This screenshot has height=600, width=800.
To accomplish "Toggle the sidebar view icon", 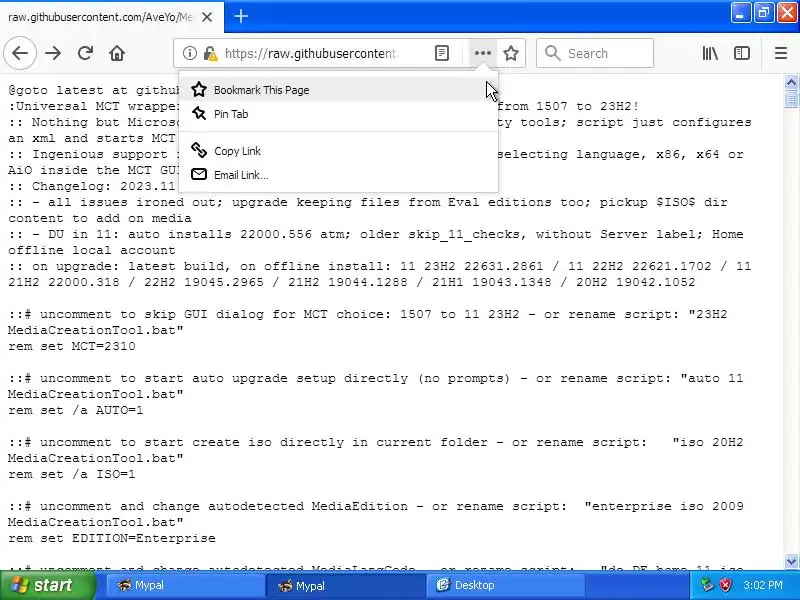I will coord(742,53).
